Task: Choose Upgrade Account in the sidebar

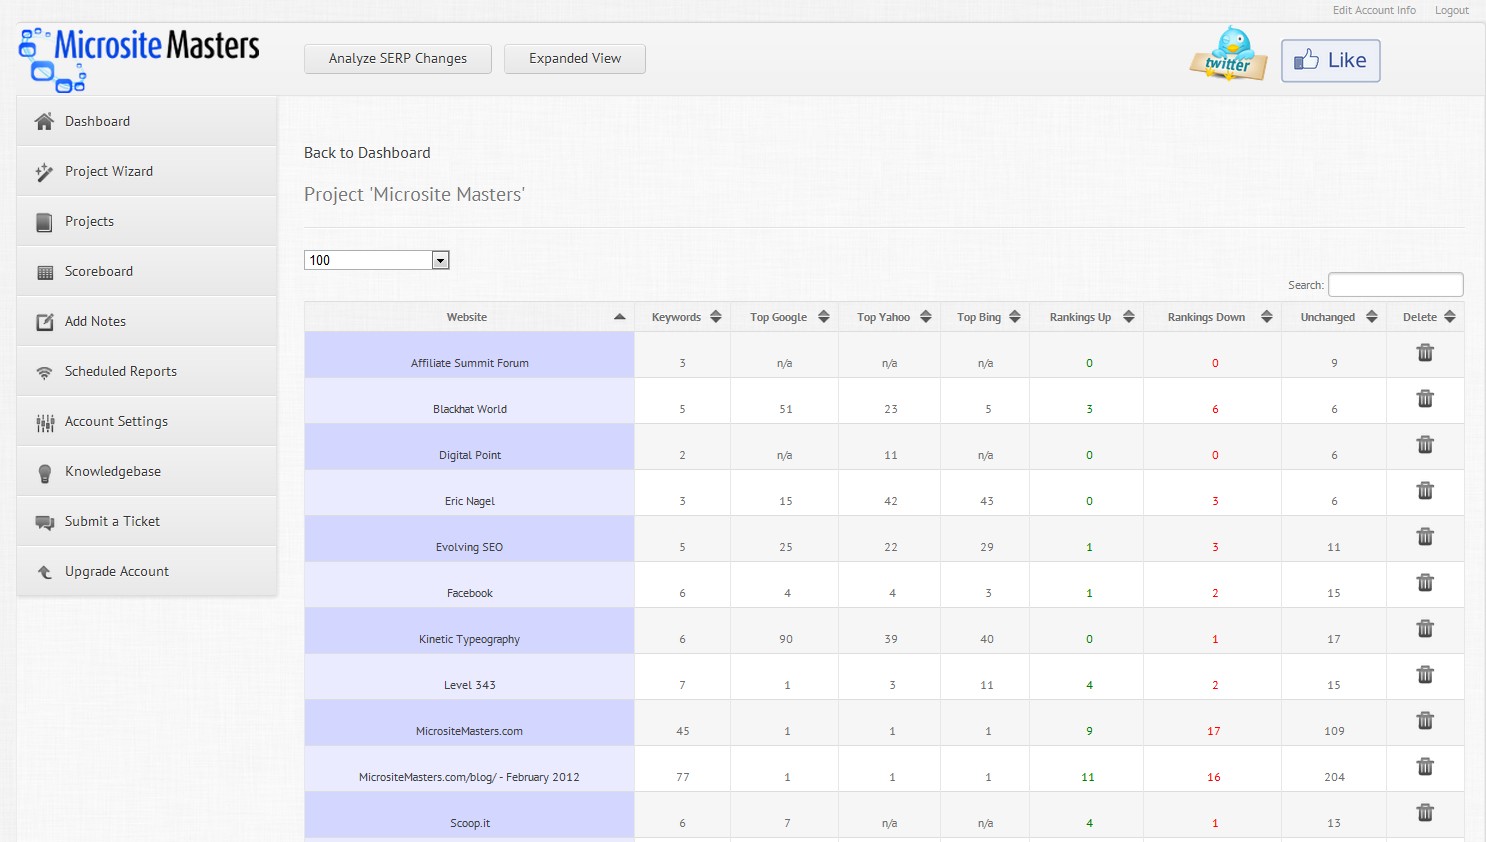Action: (x=147, y=571)
